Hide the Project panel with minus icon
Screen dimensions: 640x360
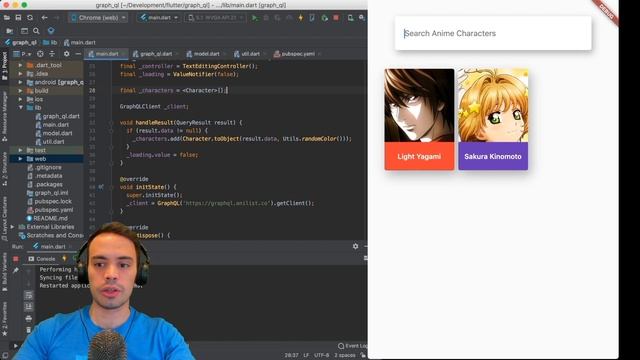78,54
